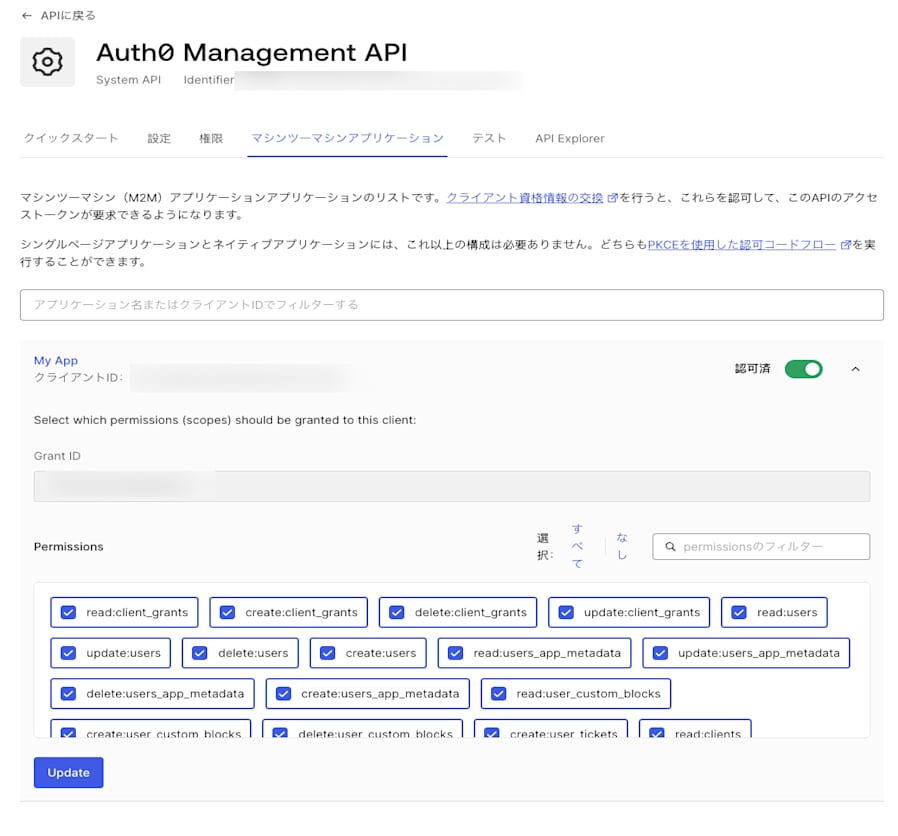
Task: Click the Auth0 Management API gear icon
Action: click(x=48, y=62)
